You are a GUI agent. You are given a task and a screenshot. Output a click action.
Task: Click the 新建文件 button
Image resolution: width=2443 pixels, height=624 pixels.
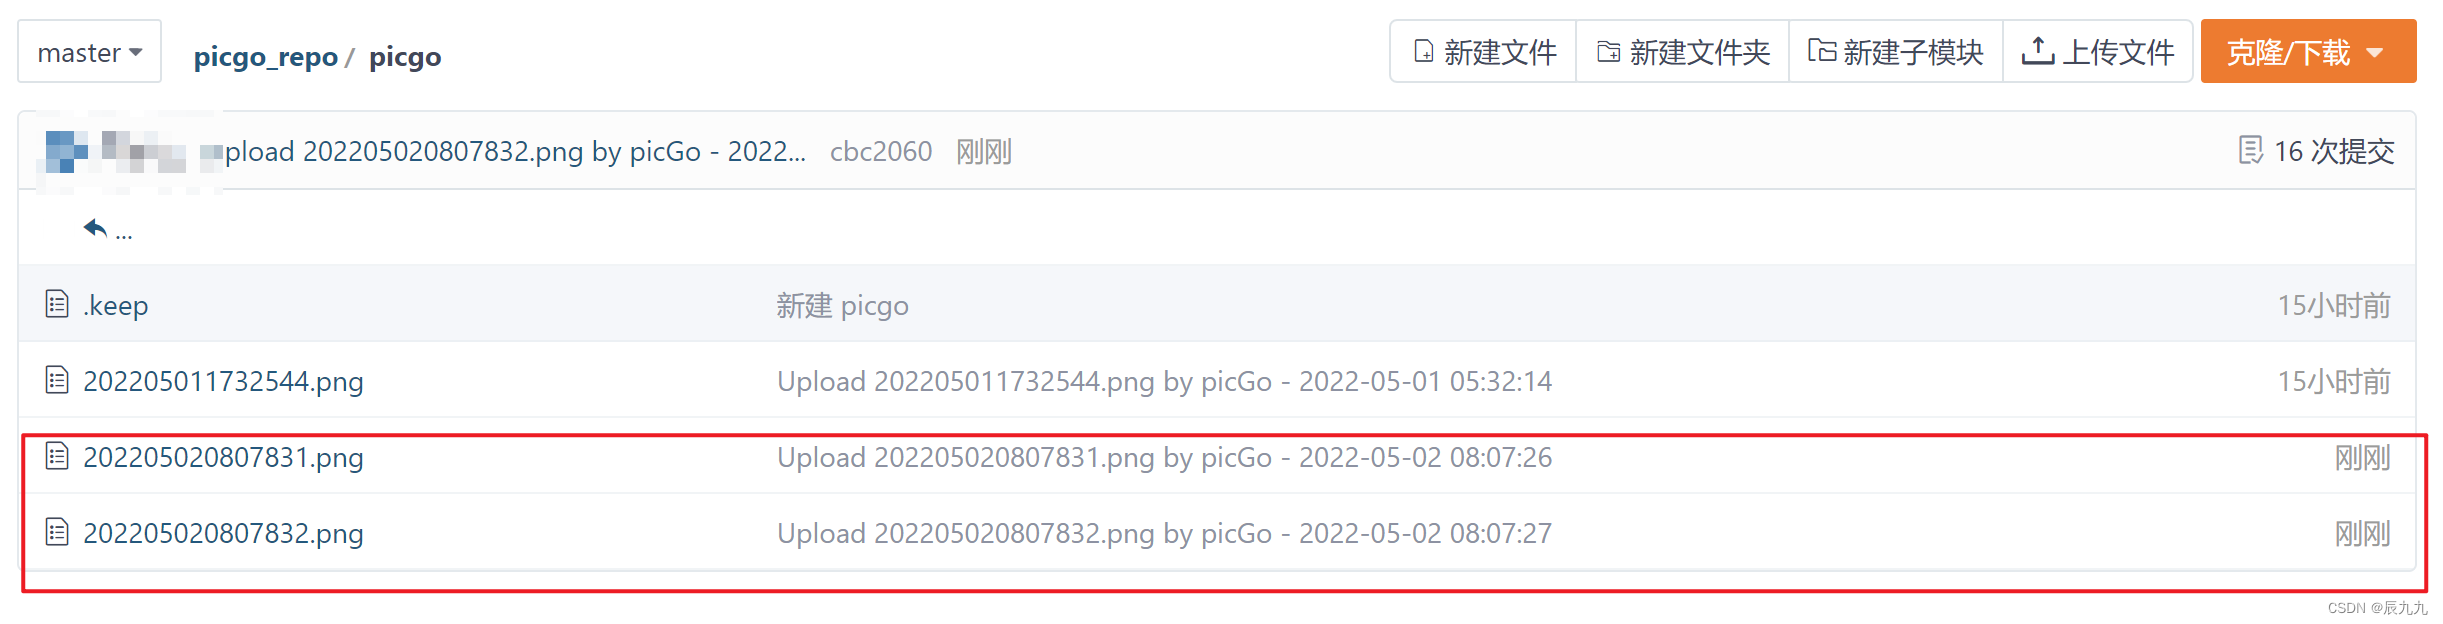(x=1484, y=52)
